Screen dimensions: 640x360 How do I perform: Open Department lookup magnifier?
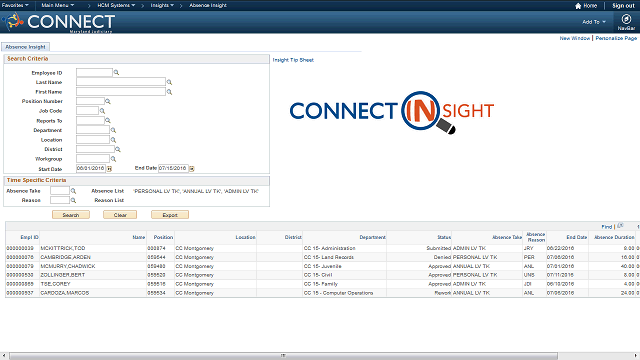pyautogui.click(x=113, y=130)
